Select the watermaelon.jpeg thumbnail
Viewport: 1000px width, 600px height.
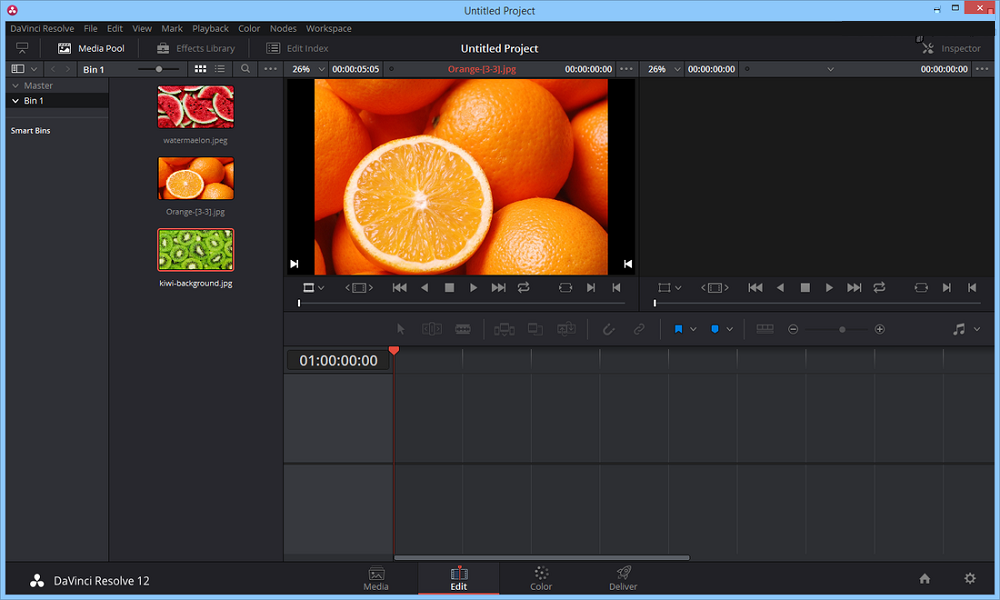(196, 107)
